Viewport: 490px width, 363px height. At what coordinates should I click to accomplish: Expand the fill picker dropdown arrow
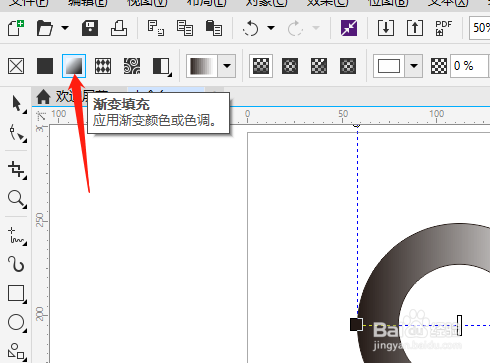227,66
